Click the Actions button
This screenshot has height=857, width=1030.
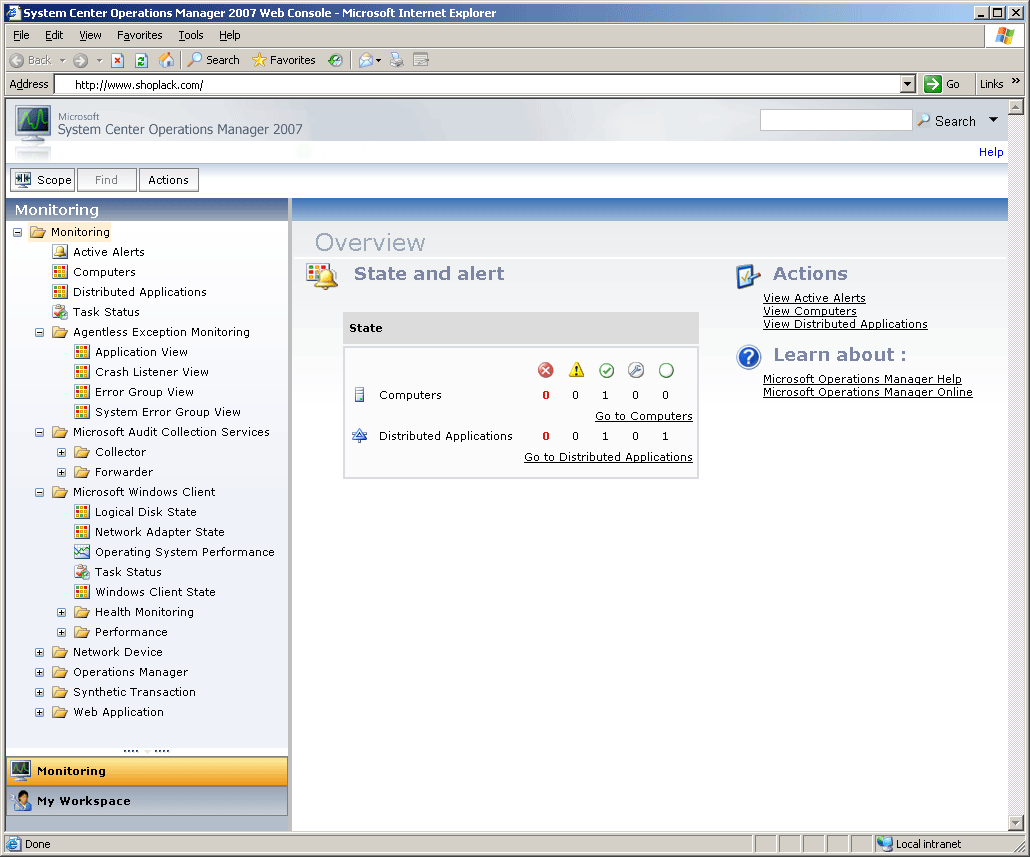tap(168, 180)
